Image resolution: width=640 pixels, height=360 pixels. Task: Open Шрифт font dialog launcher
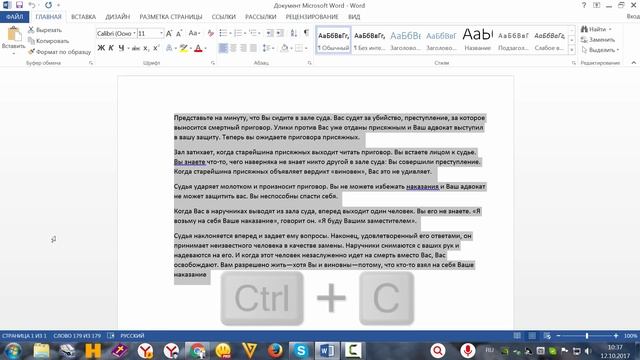(213, 63)
